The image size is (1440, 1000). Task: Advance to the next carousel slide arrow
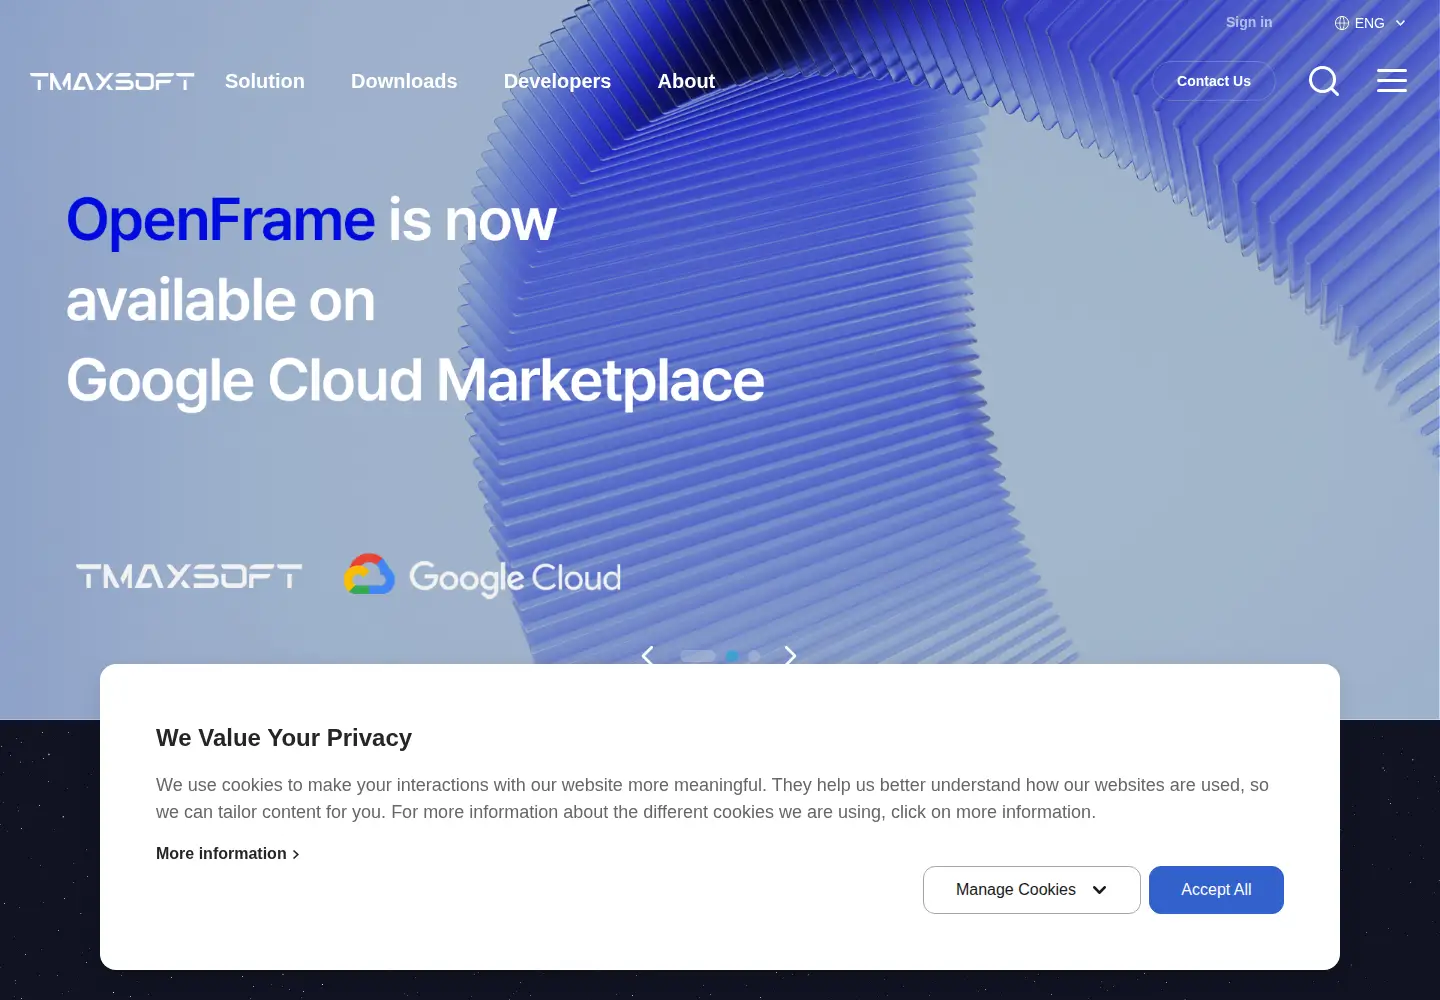[790, 656]
